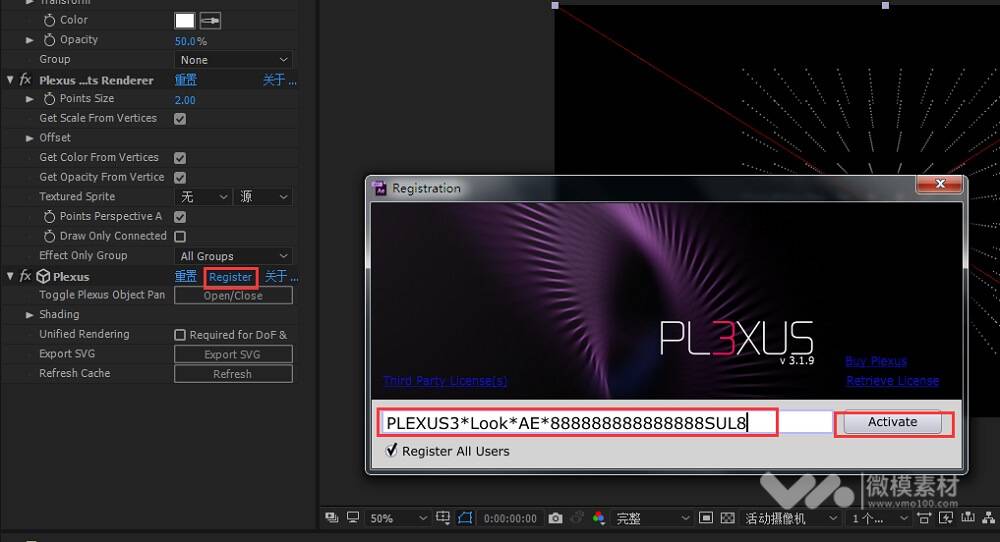
Task: Click Activate button
Action: click(892, 422)
